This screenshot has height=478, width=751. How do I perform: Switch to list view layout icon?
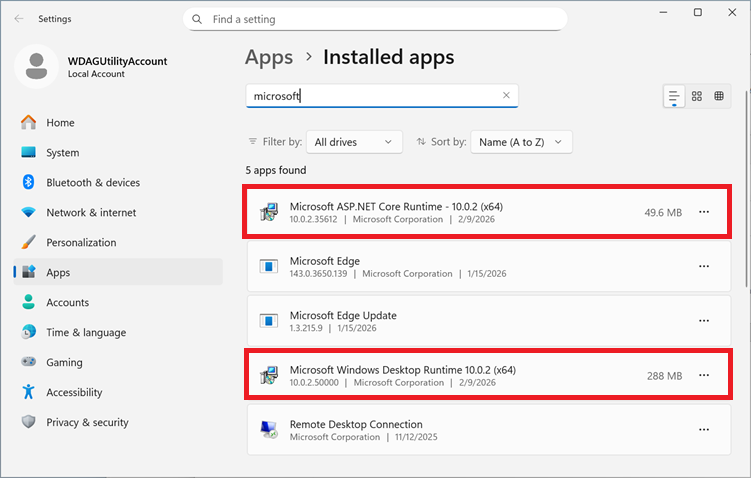675,96
